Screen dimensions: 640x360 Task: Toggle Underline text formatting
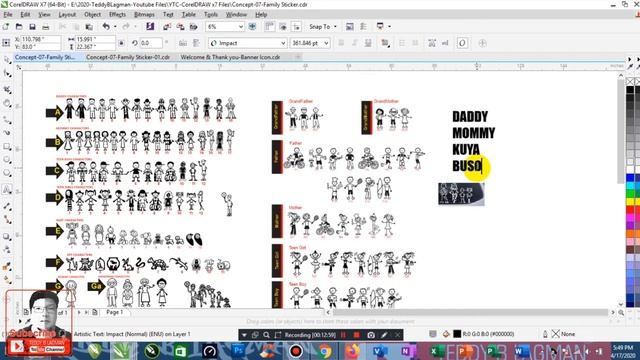click(368, 43)
